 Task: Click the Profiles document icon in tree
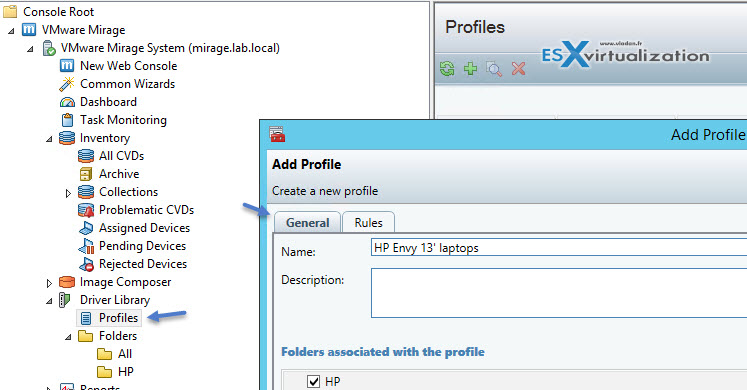(x=86, y=318)
